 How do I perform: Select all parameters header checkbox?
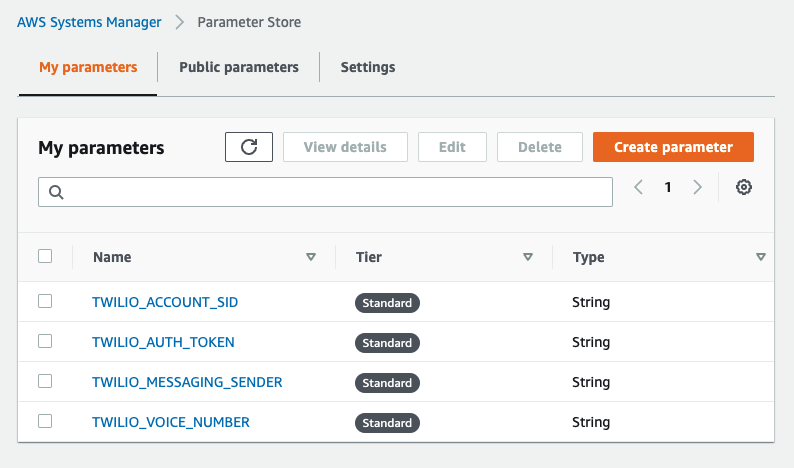point(45,256)
